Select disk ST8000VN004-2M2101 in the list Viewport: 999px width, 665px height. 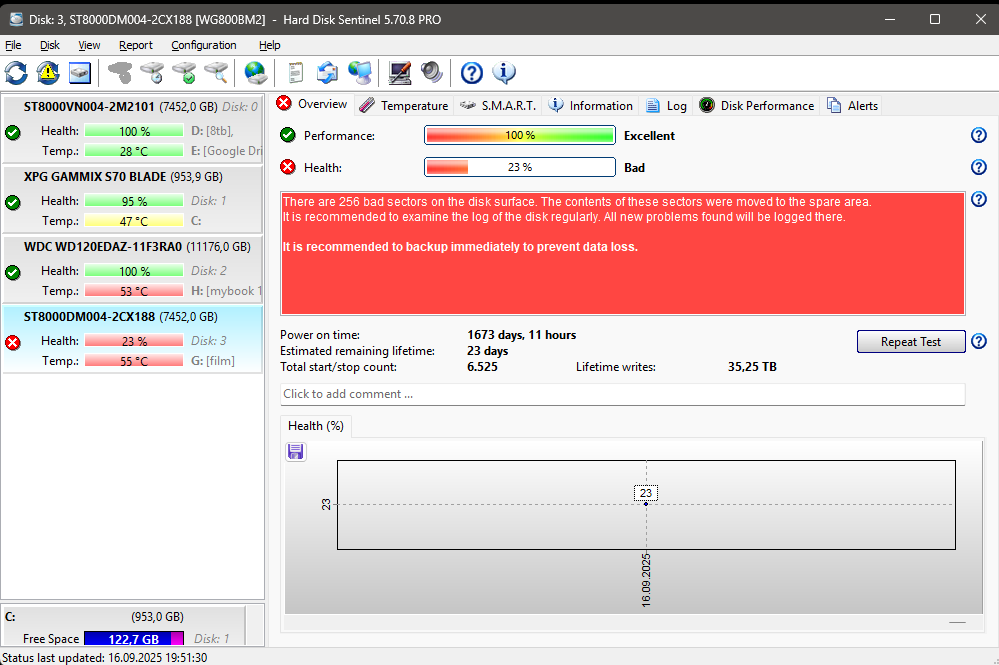coord(133,129)
